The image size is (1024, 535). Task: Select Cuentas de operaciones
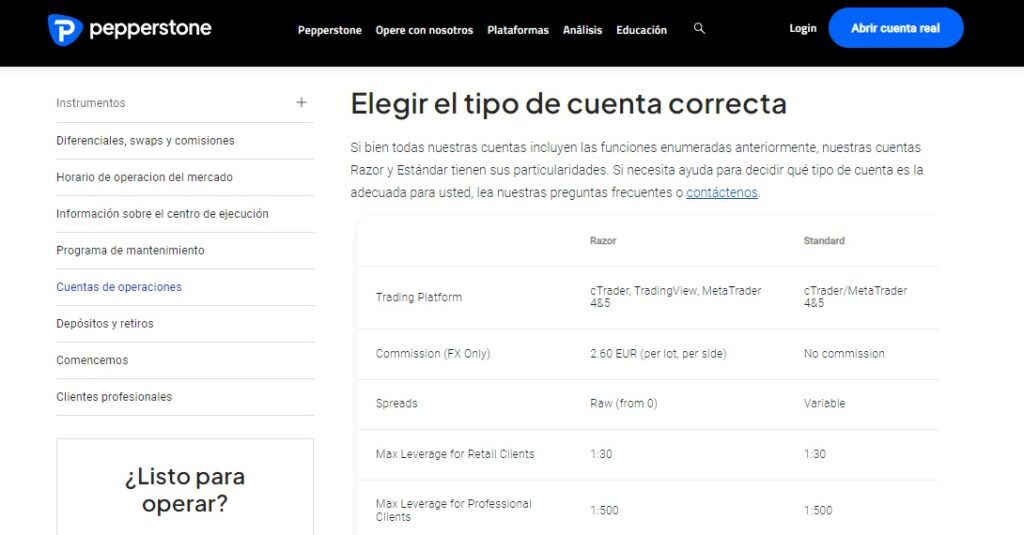pyautogui.click(x=119, y=287)
